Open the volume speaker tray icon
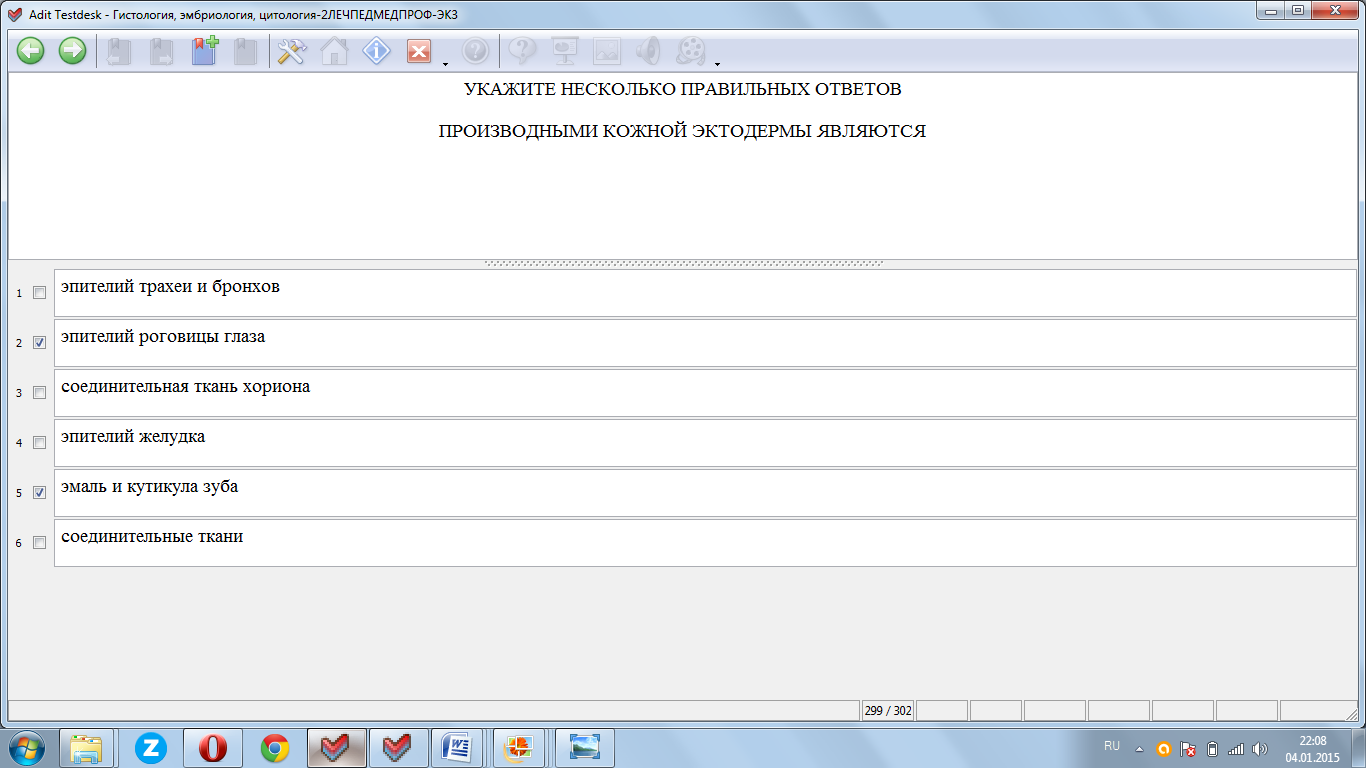Image resolution: width=1366 pixels, height=768 pixels. (x=1259, y=748)
